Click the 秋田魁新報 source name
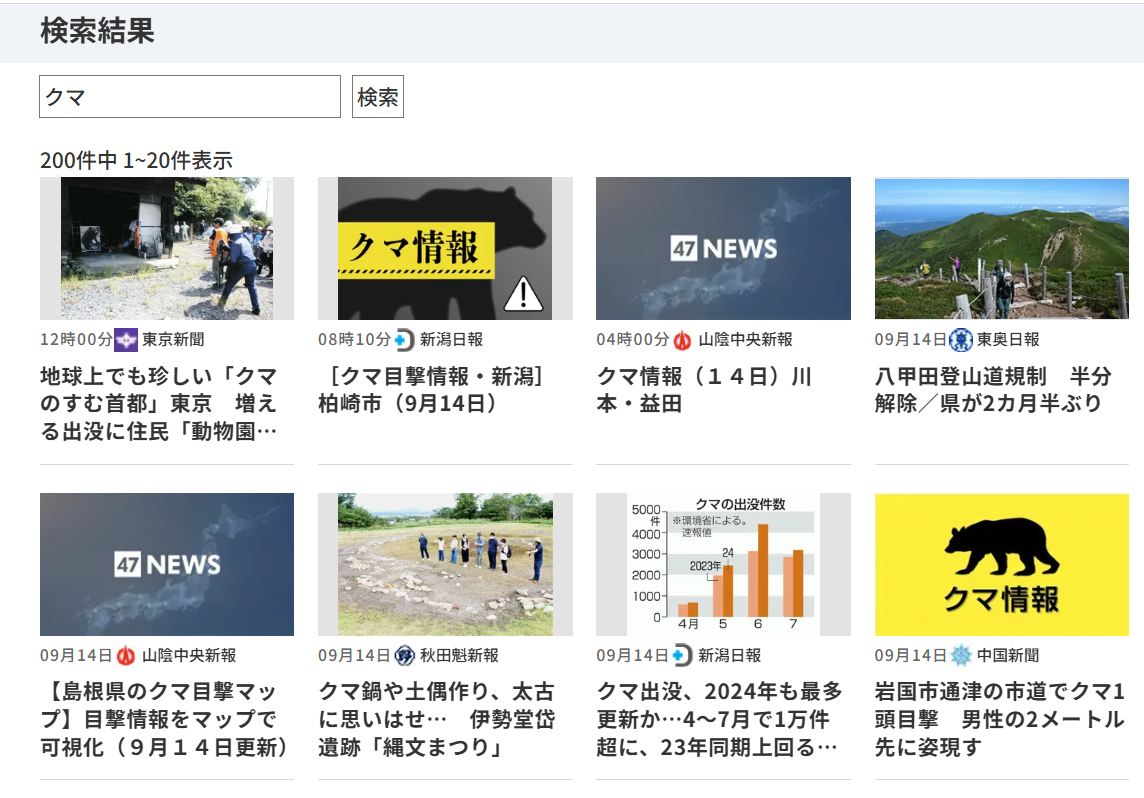1144x798 pixels. pyautogui.click(x=460, y=656)
